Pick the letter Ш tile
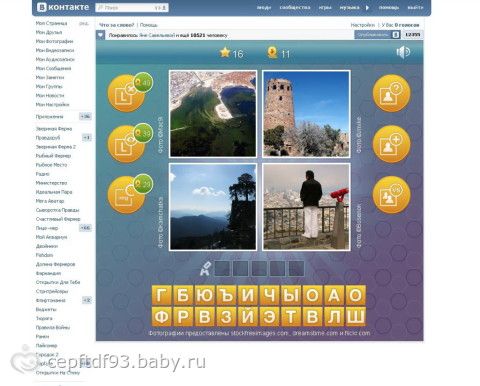The height and width of the screenshot is (386, 480). tap(355, 316)
